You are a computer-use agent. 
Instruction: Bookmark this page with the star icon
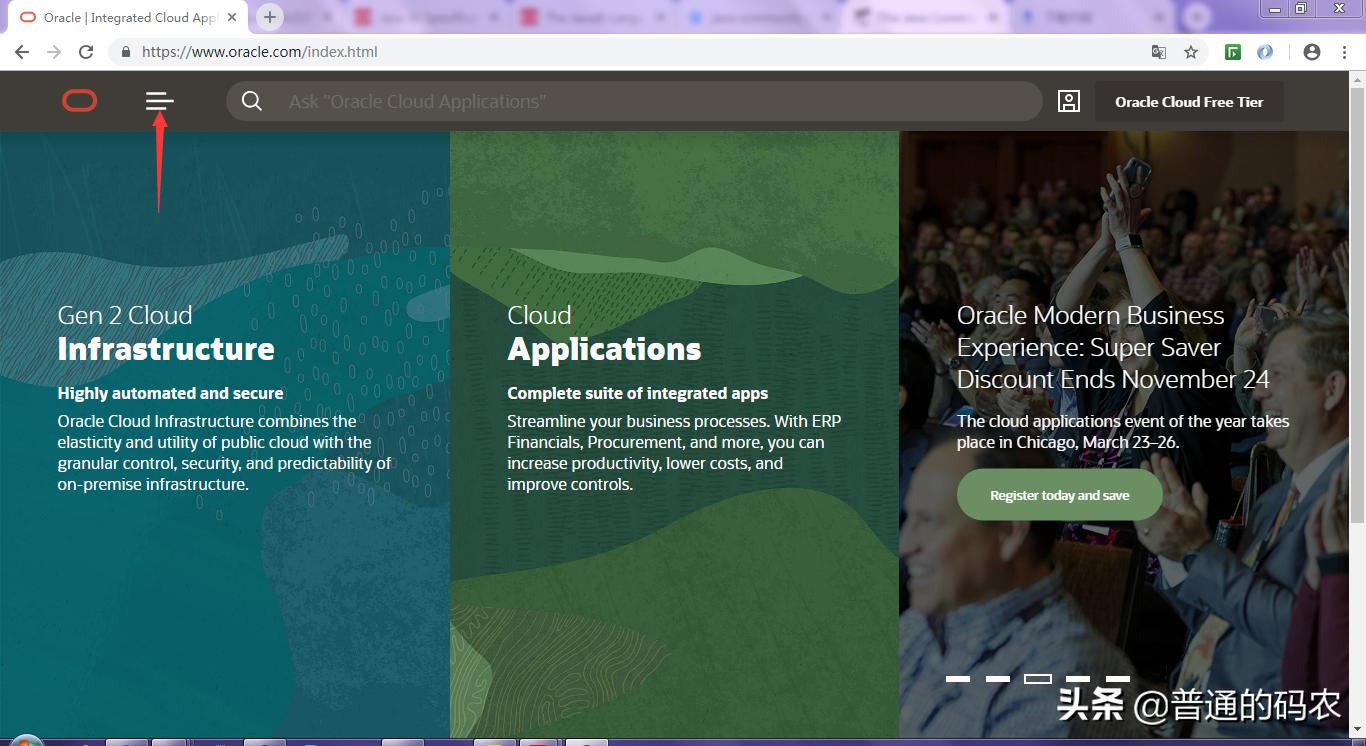1191,52
